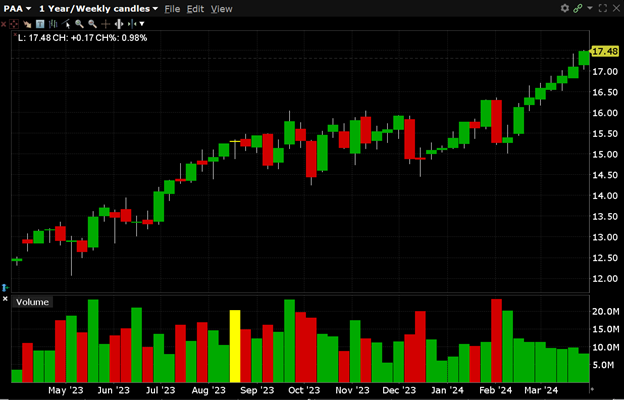This screenshot has width=624, height=400.
Task: Click the 'L: 17.48 CH: +0.17' quote text
Action: pyautogui.click(x=82, y=38)
